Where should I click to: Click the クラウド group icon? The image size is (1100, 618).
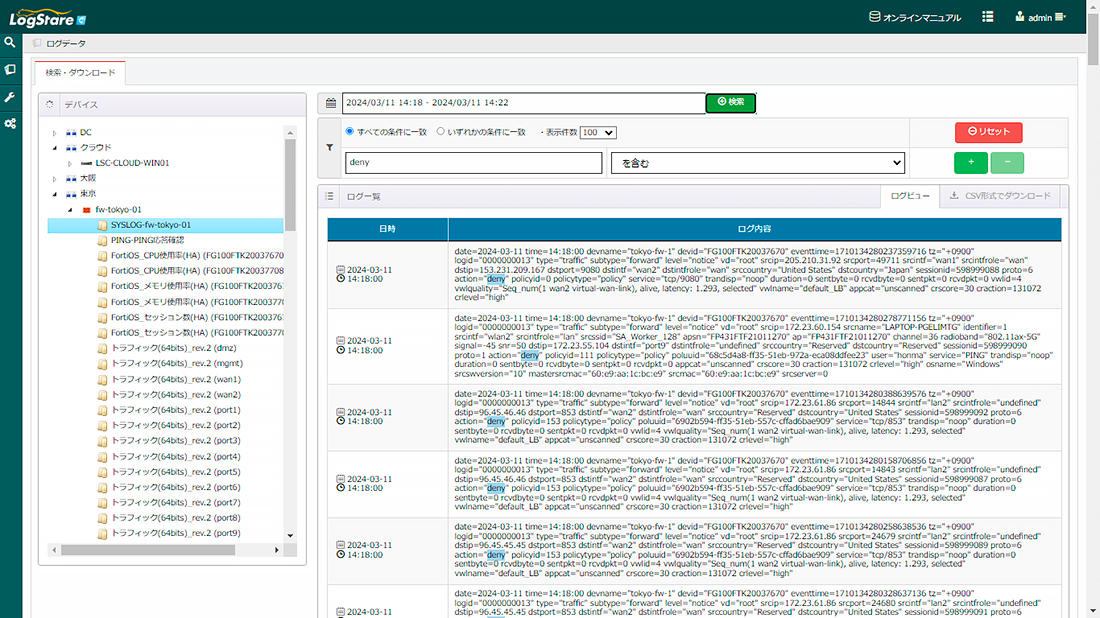[71, 148]
